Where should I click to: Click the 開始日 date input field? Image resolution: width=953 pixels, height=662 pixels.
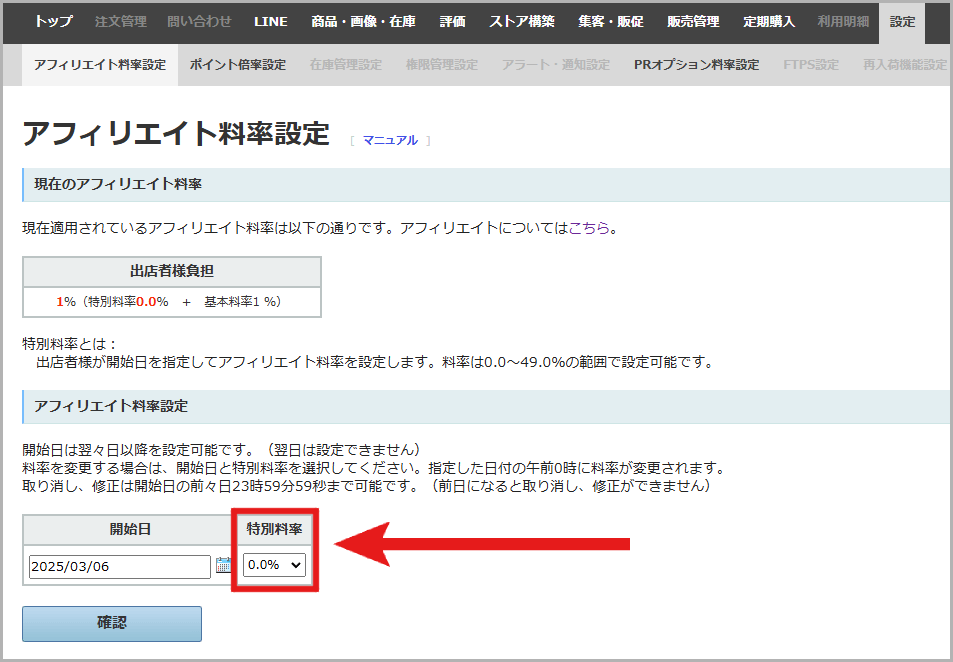[x=120, y=567]
